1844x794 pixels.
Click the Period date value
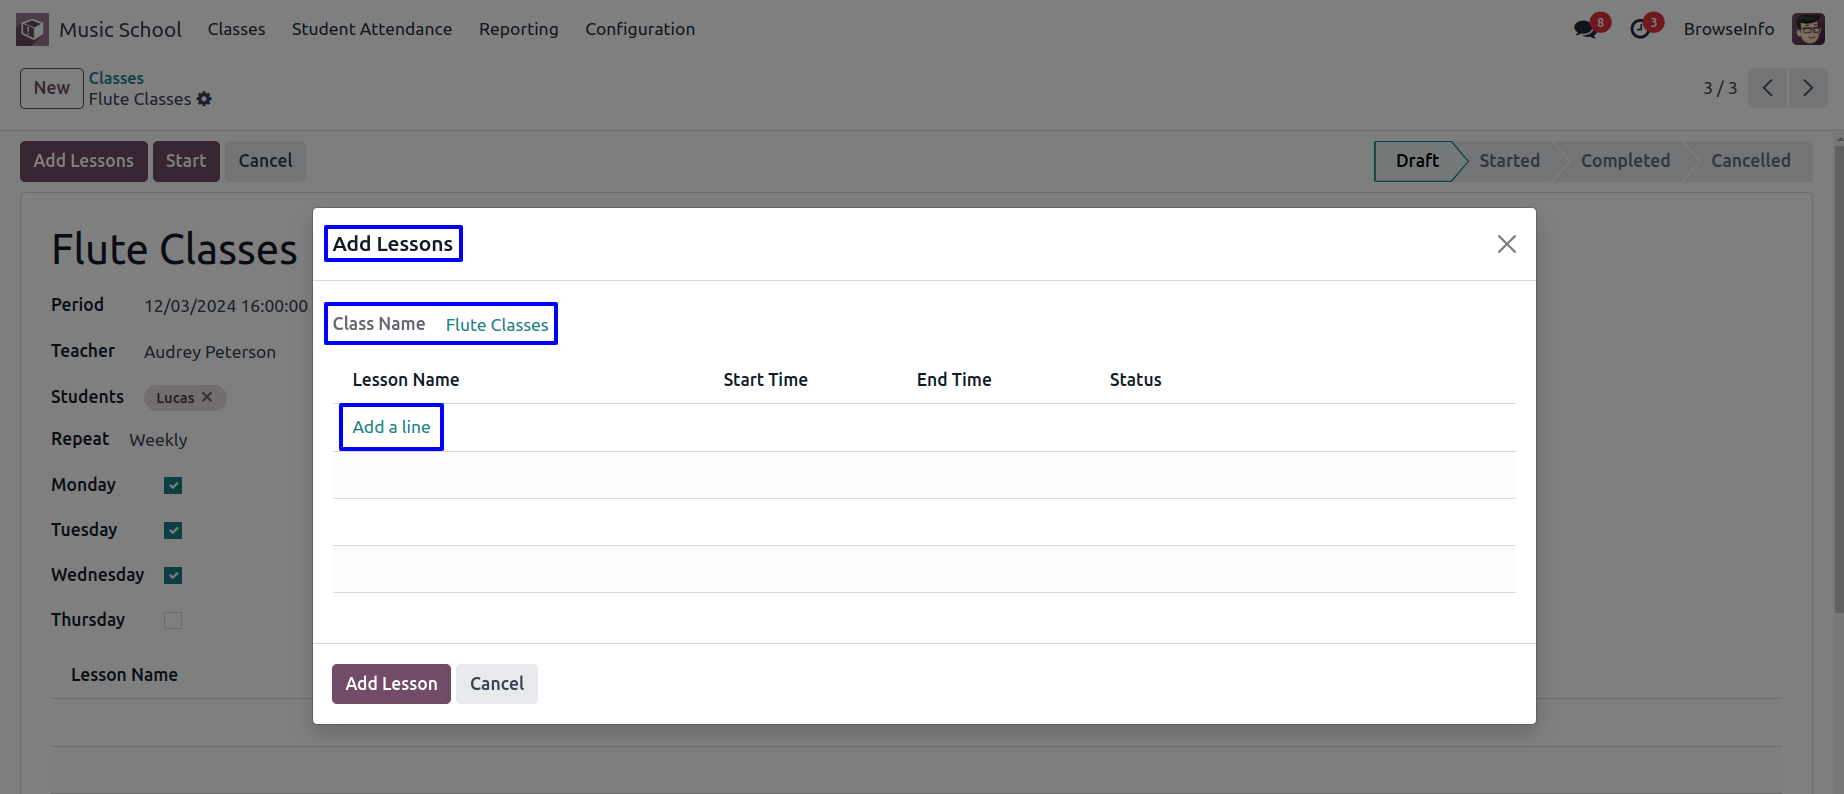(x=226, y=306)
